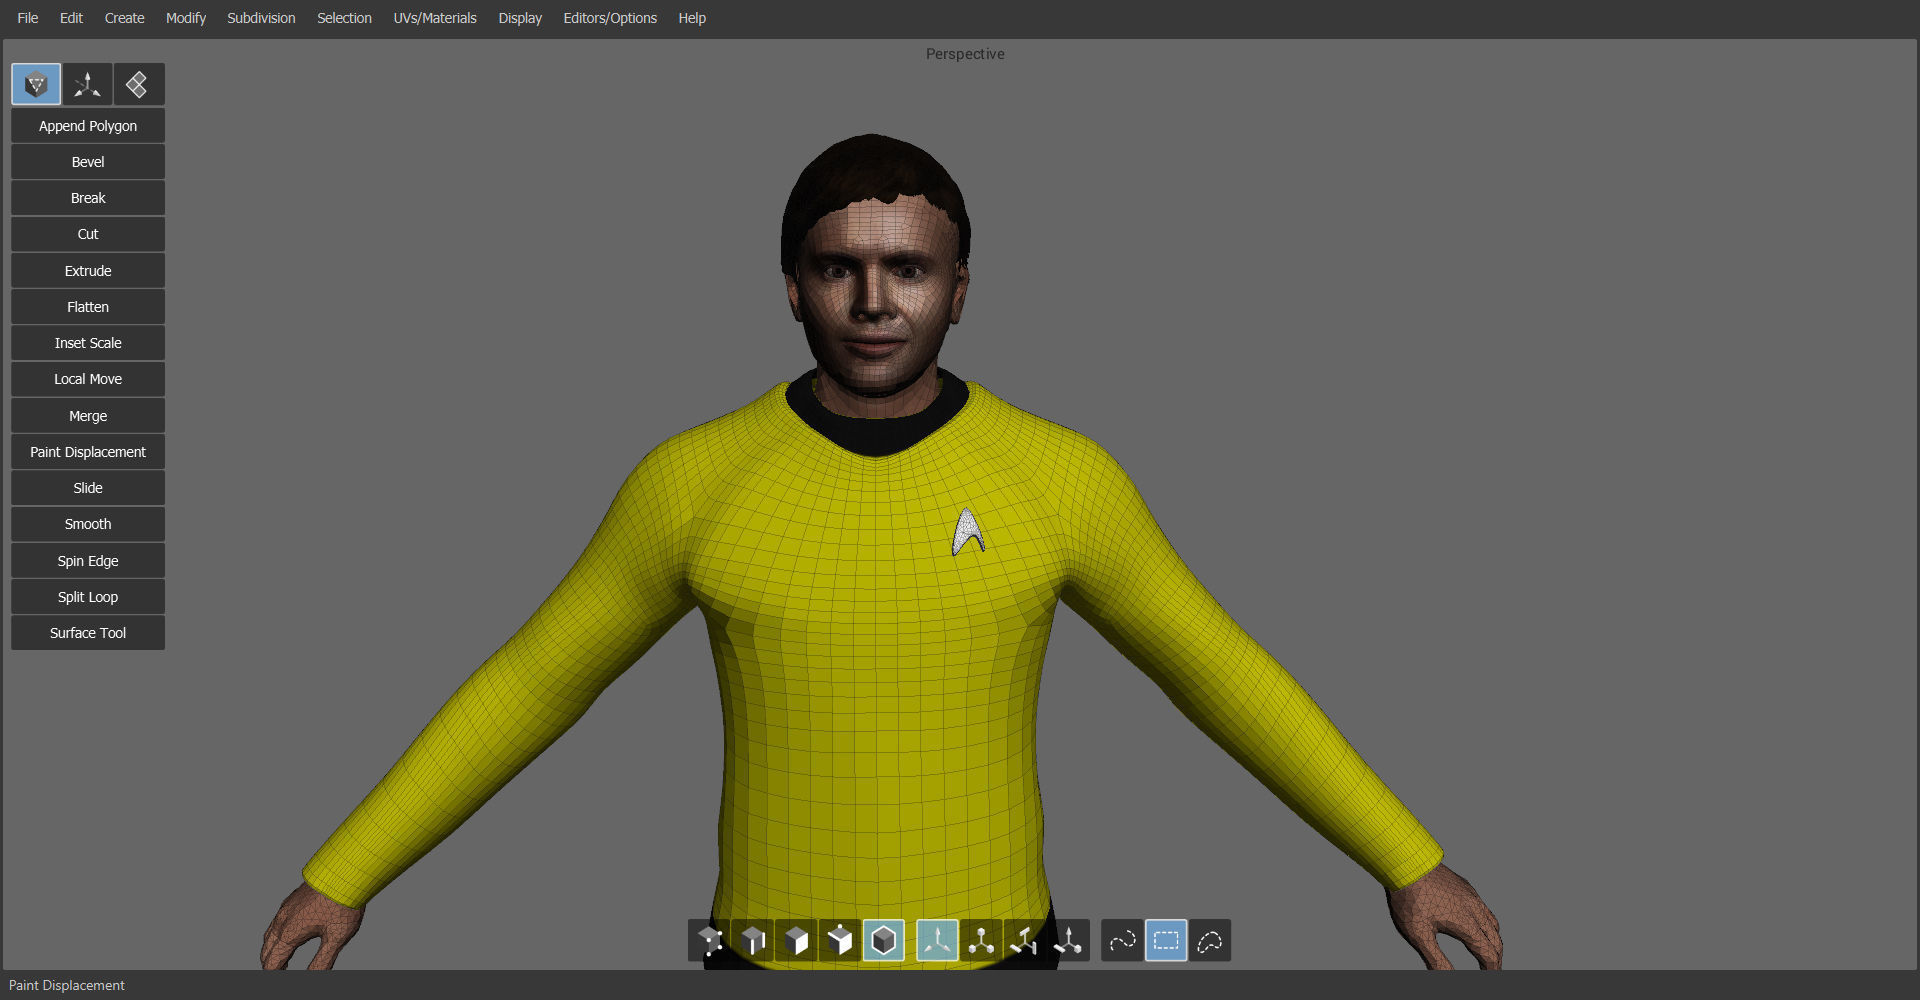Toggle the highlighted translate arrows gizmo icon

point(937,941)
